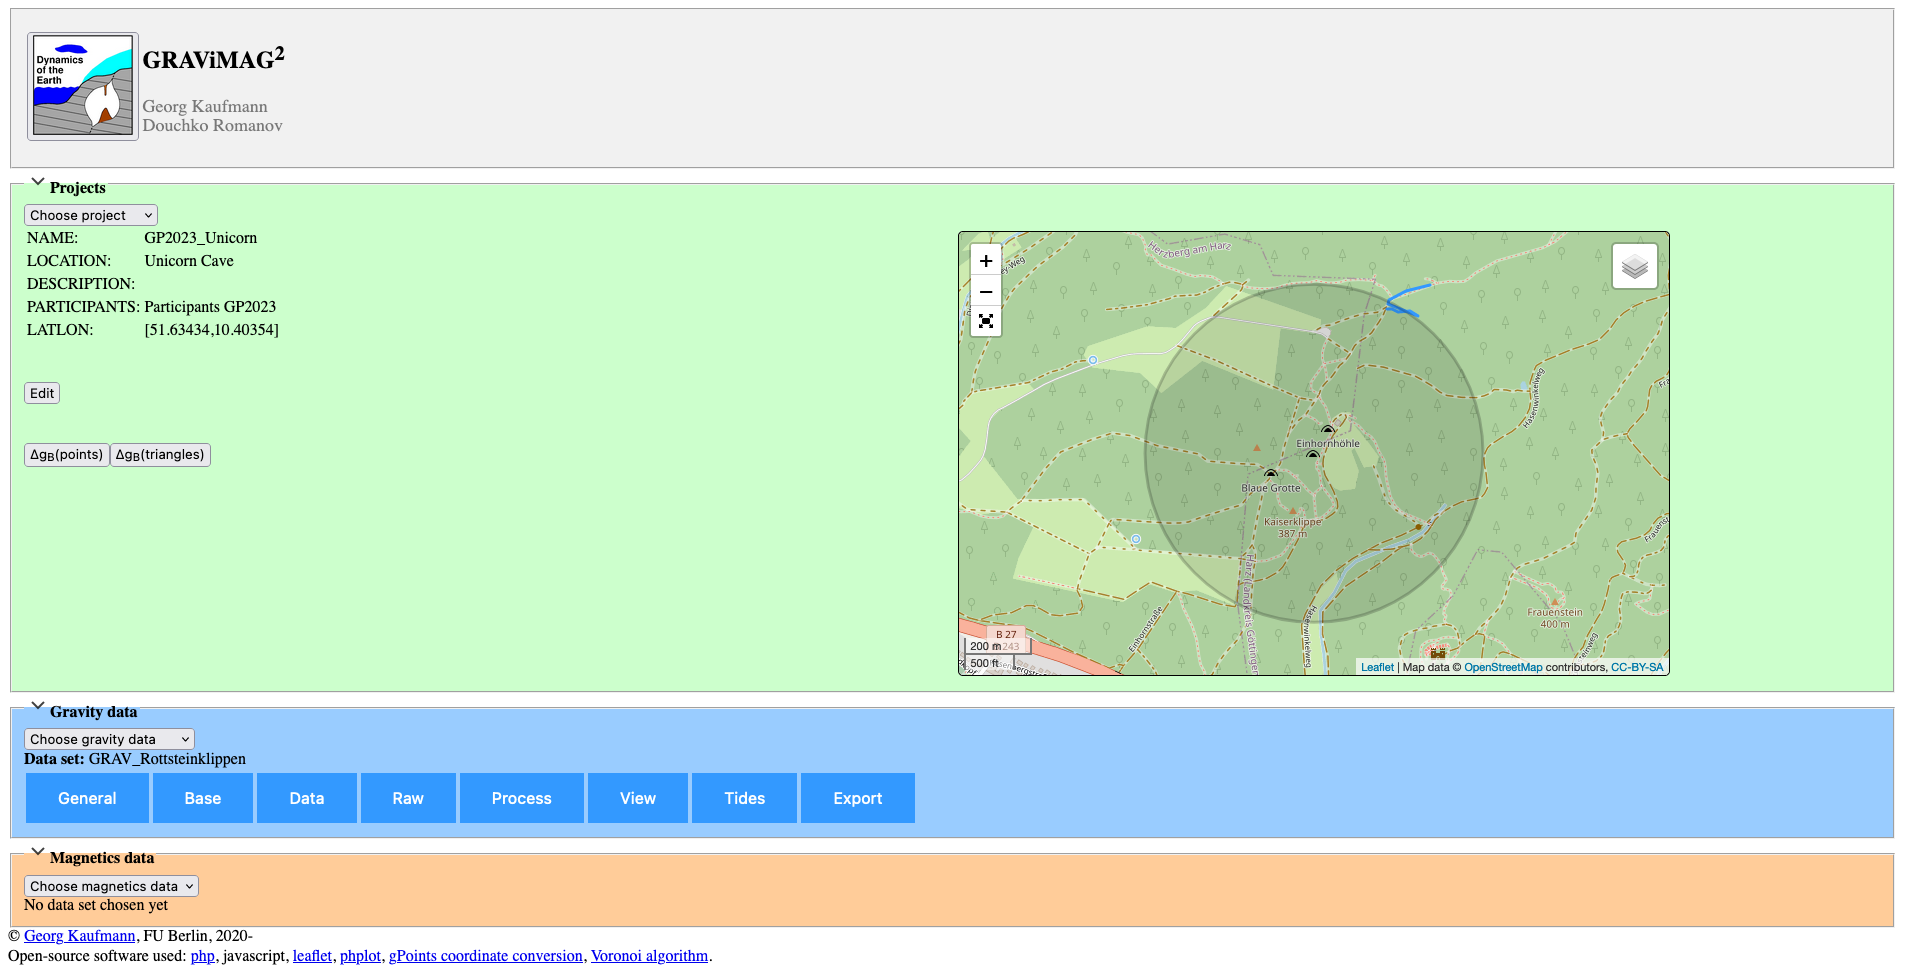Switch to the Process tab

[521, 798]
